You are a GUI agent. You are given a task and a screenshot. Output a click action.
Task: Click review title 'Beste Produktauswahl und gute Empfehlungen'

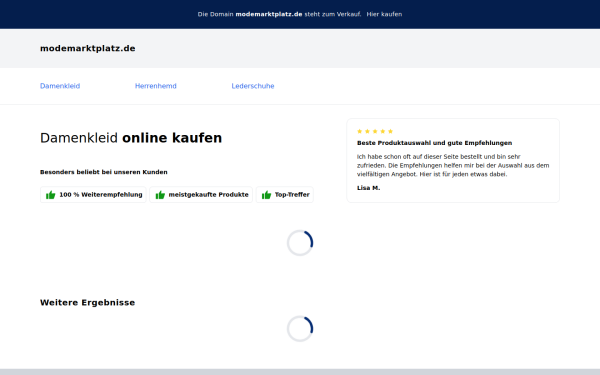[434, 143]
